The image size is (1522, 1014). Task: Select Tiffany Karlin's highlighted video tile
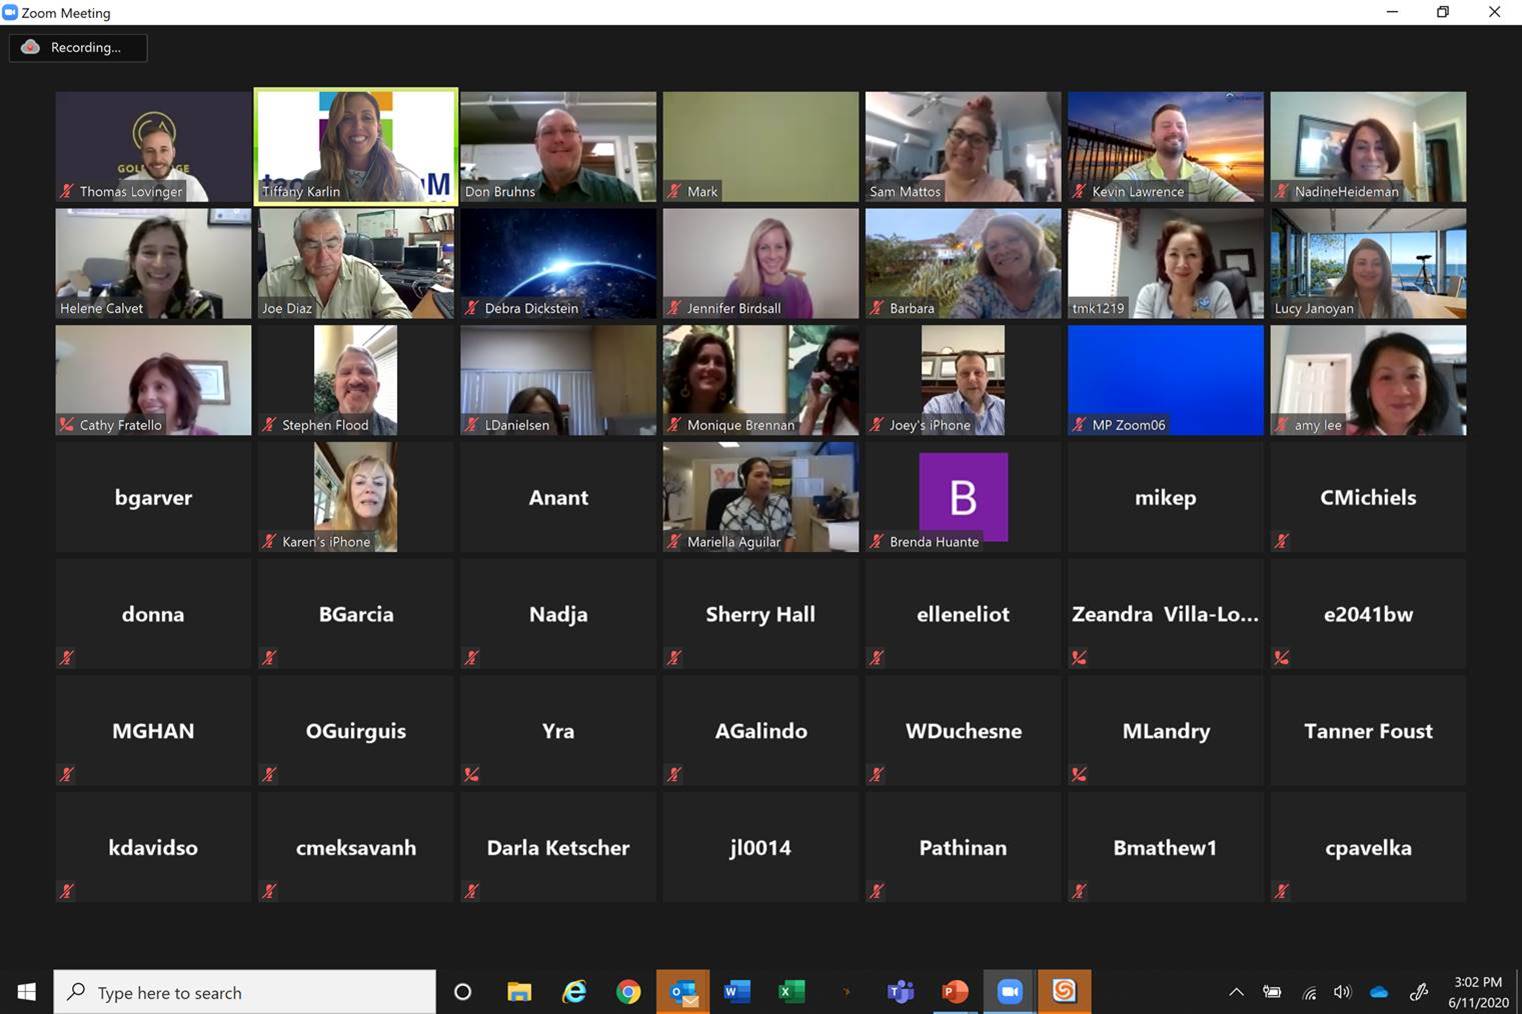pyautogui.click(x=356, y=147)
